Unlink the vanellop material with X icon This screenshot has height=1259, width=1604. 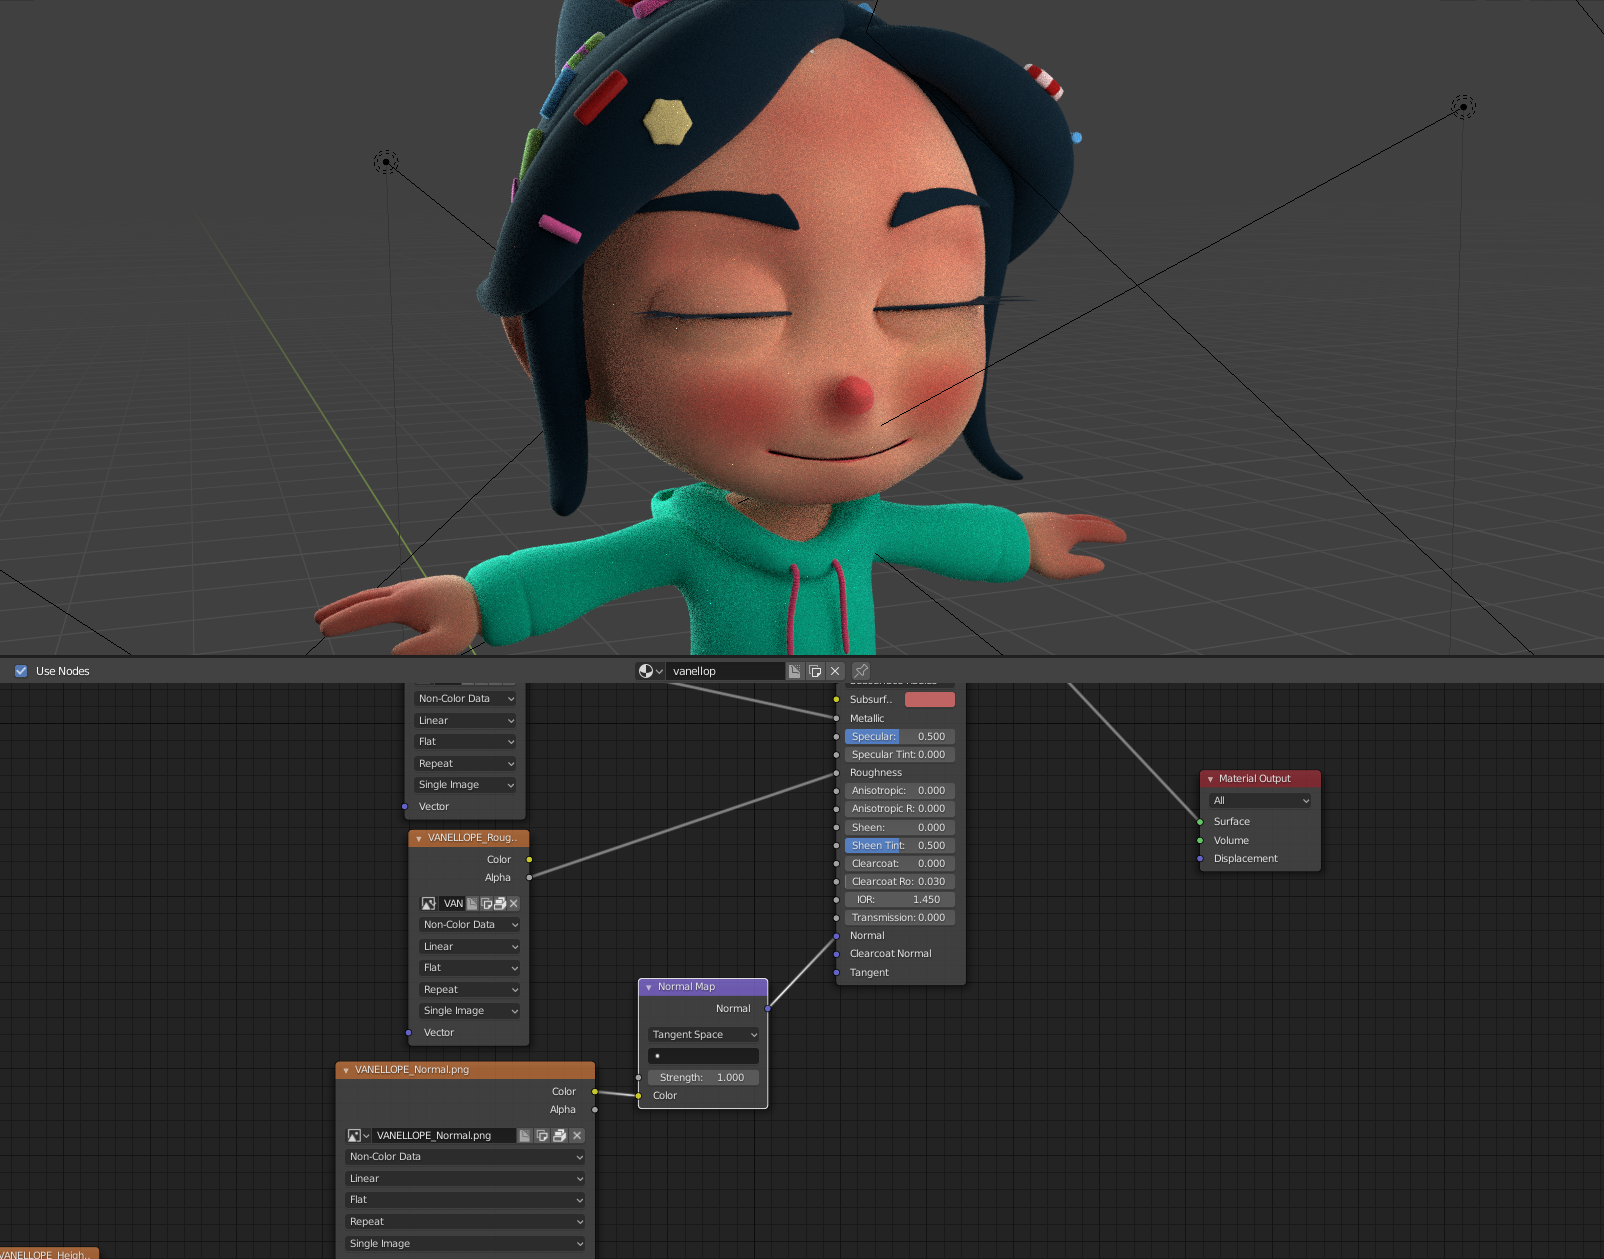tap(835, 671)
